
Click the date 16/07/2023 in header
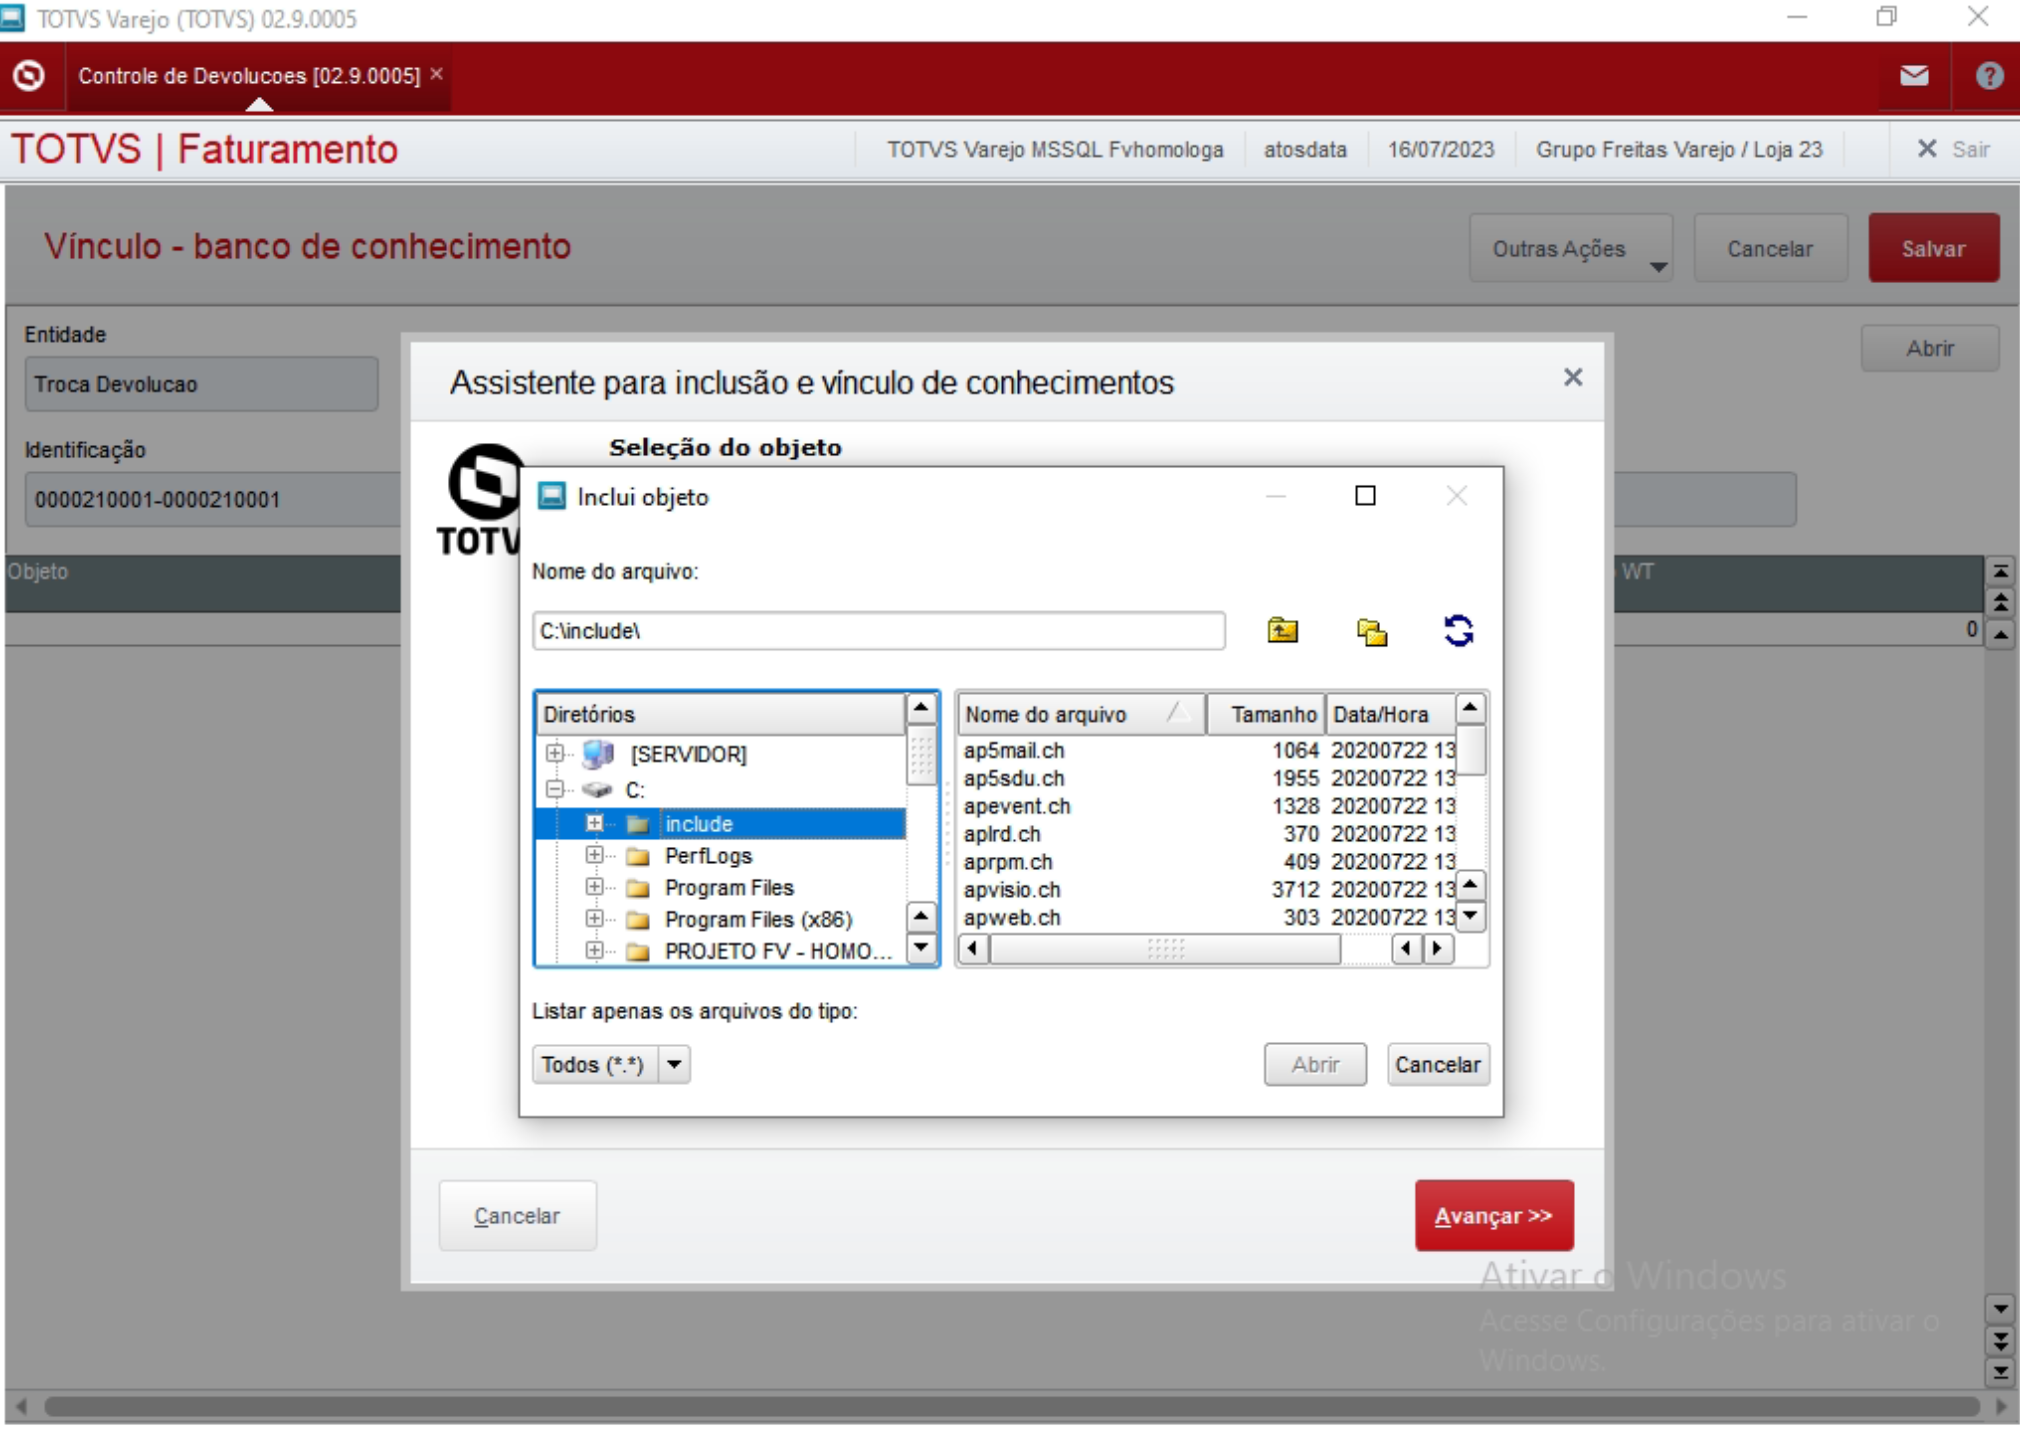(x=1440, y=149)
